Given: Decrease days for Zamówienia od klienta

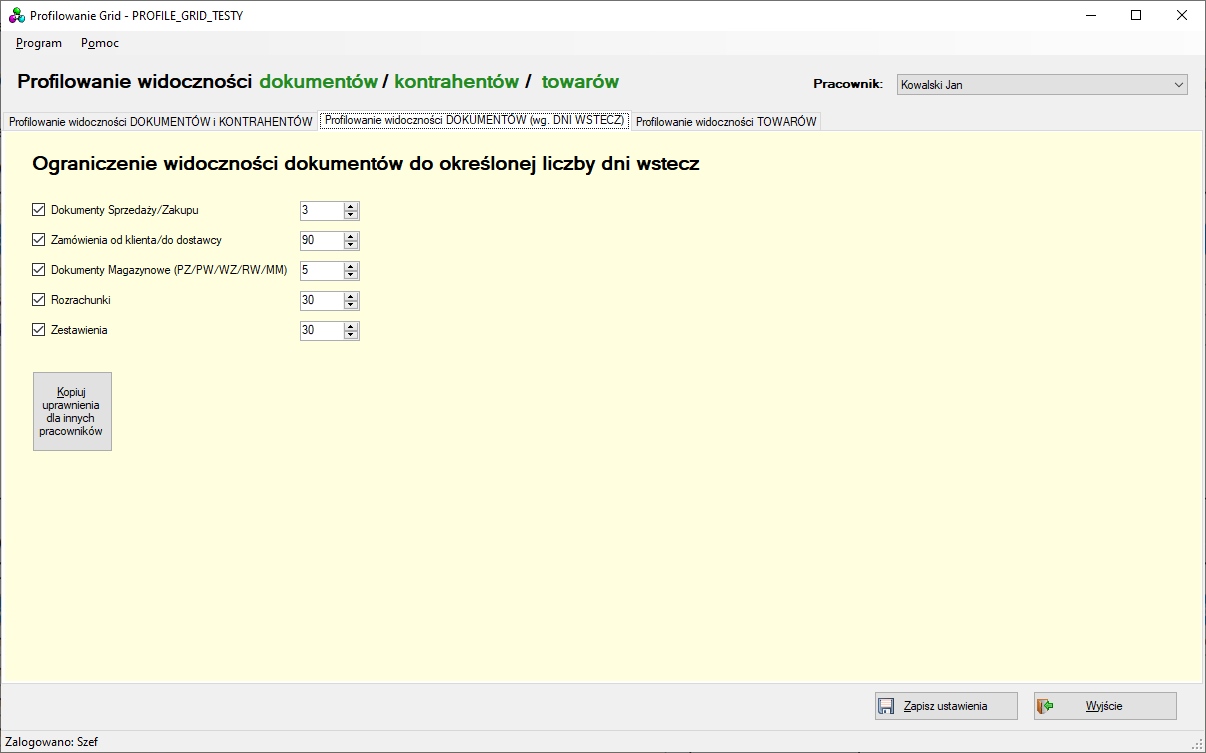Looking at the screenshot, I should [350, 245].
